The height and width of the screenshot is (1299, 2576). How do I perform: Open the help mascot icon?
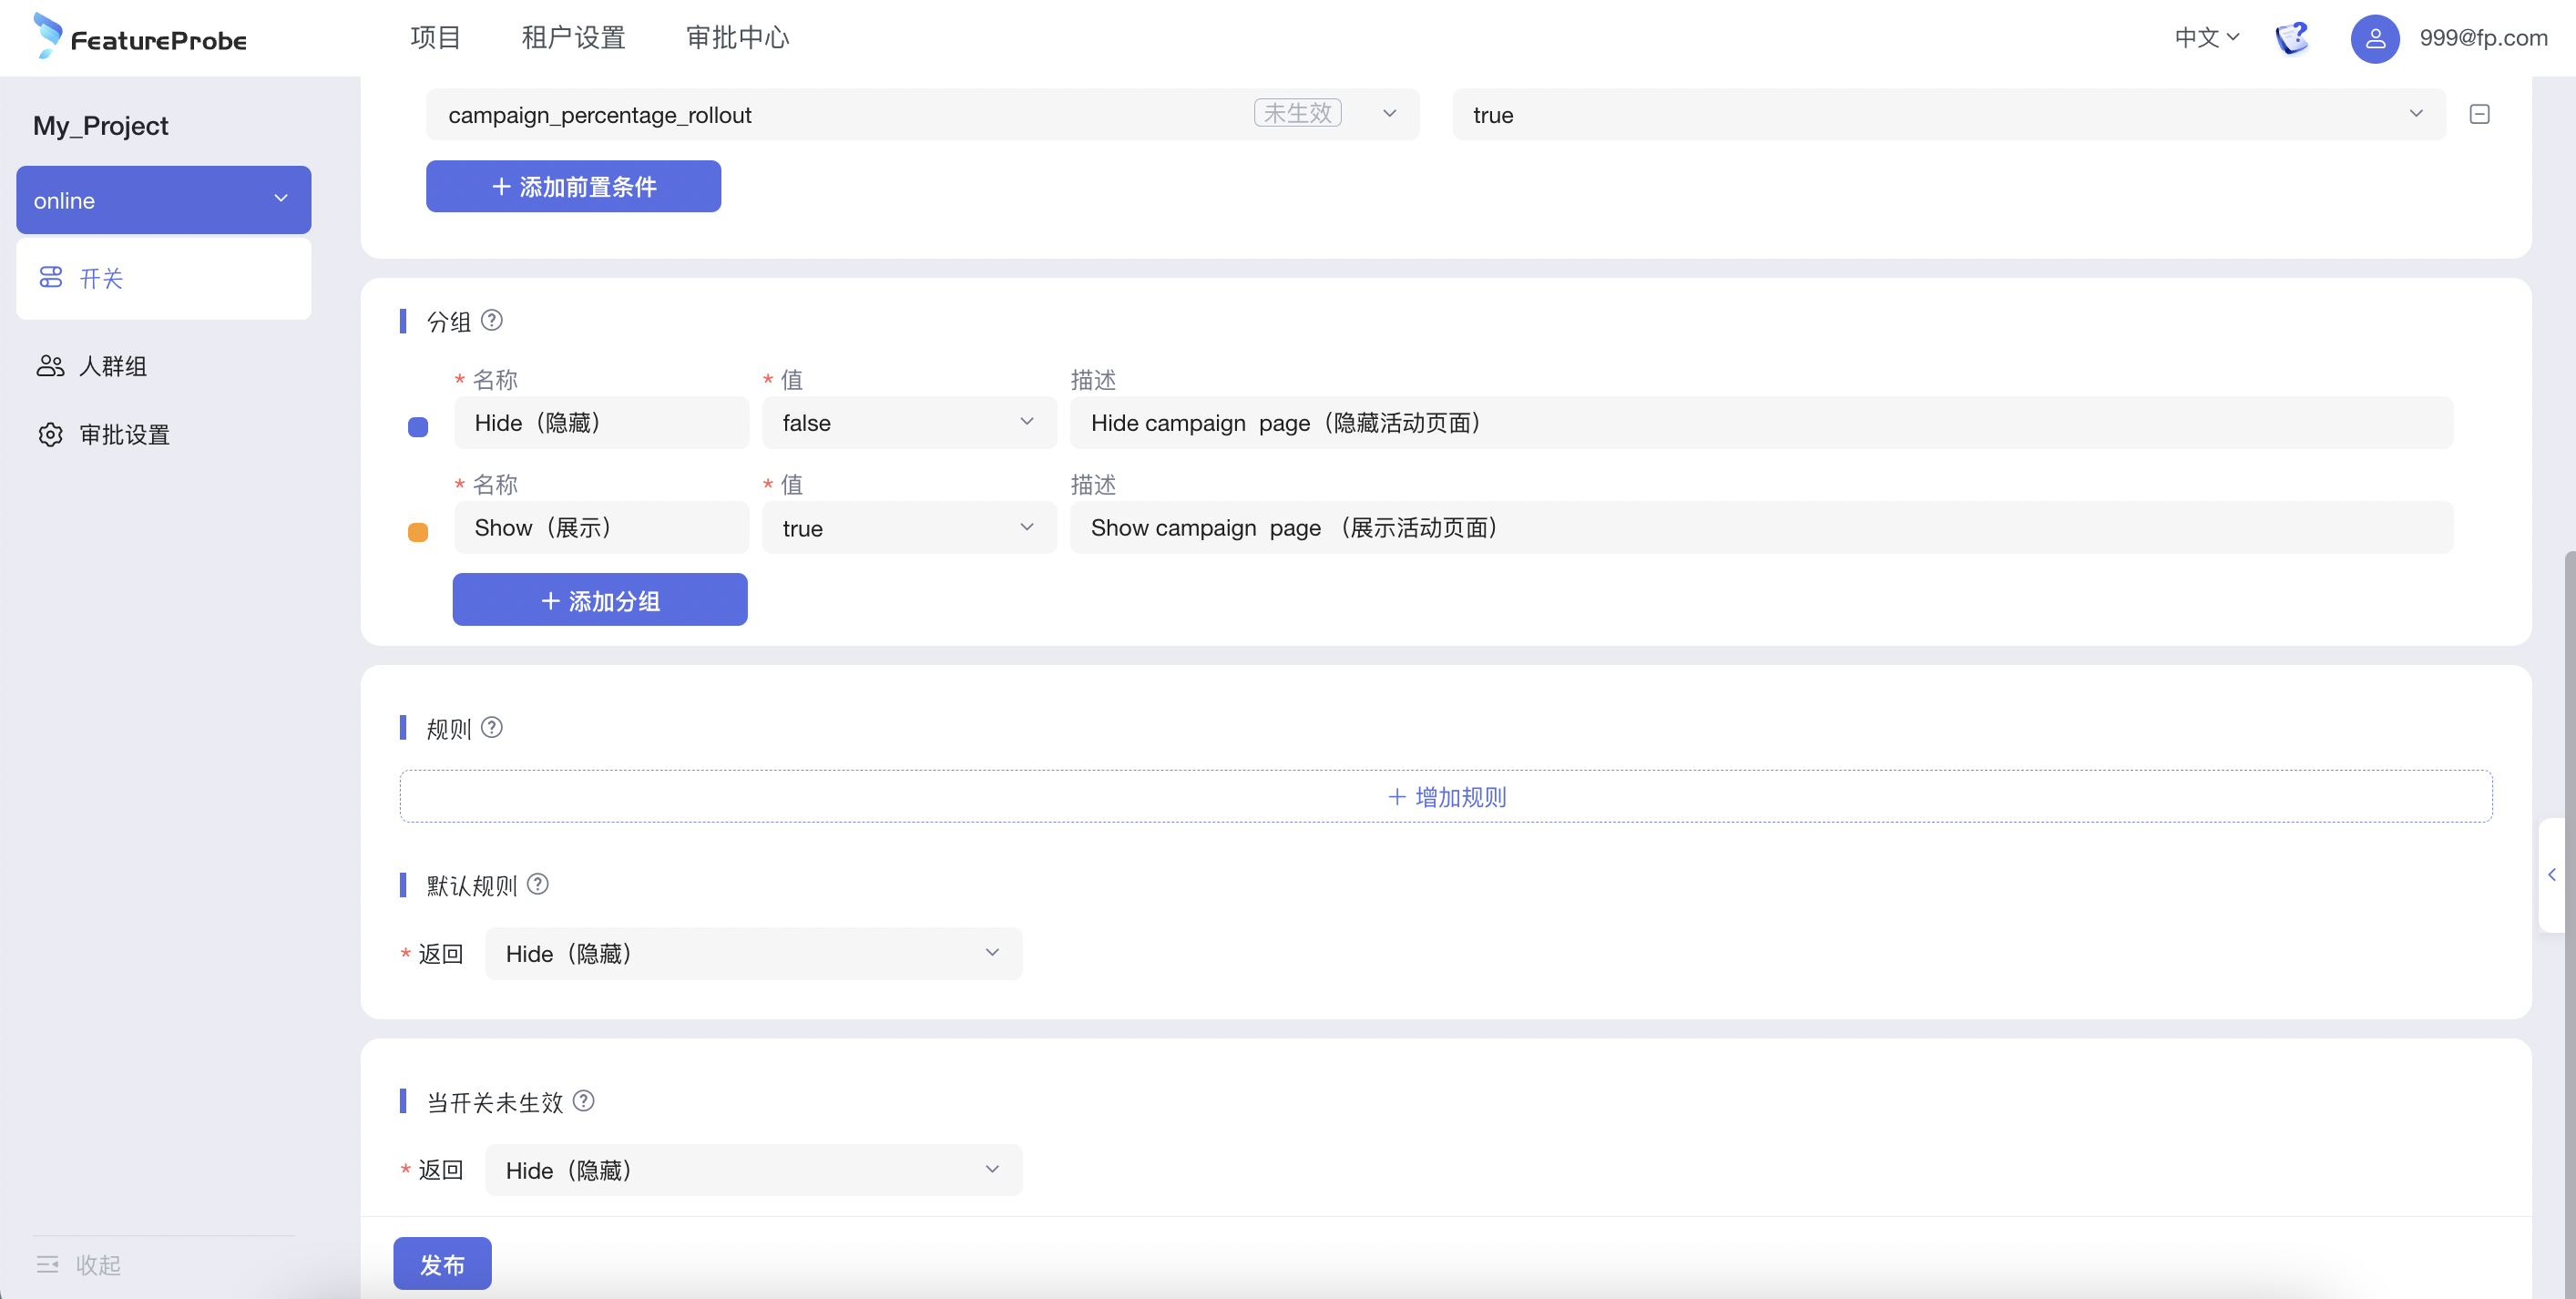click(x=2292, y=38)
